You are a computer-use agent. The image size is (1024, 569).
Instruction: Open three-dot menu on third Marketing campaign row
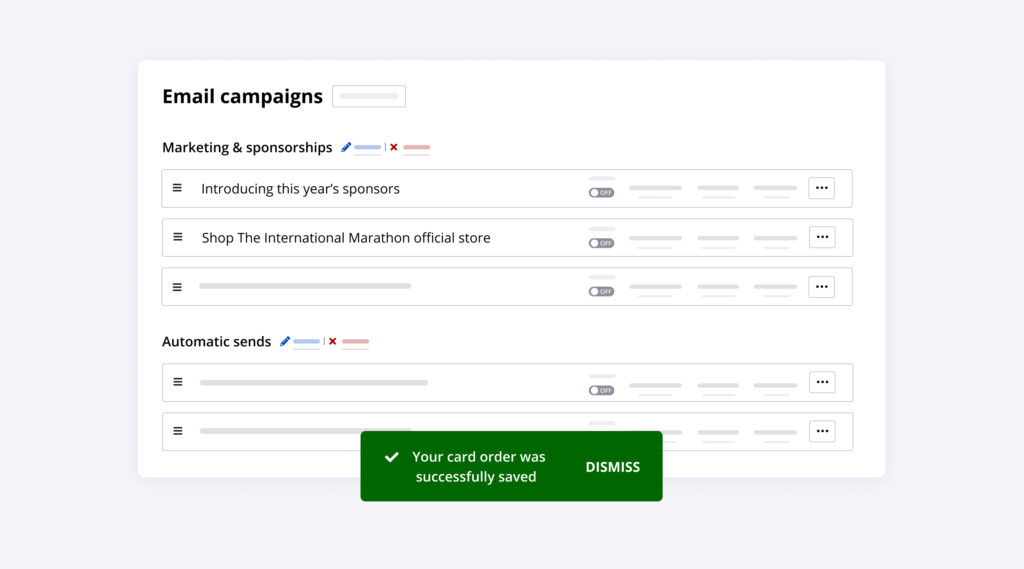pos(821,287)
